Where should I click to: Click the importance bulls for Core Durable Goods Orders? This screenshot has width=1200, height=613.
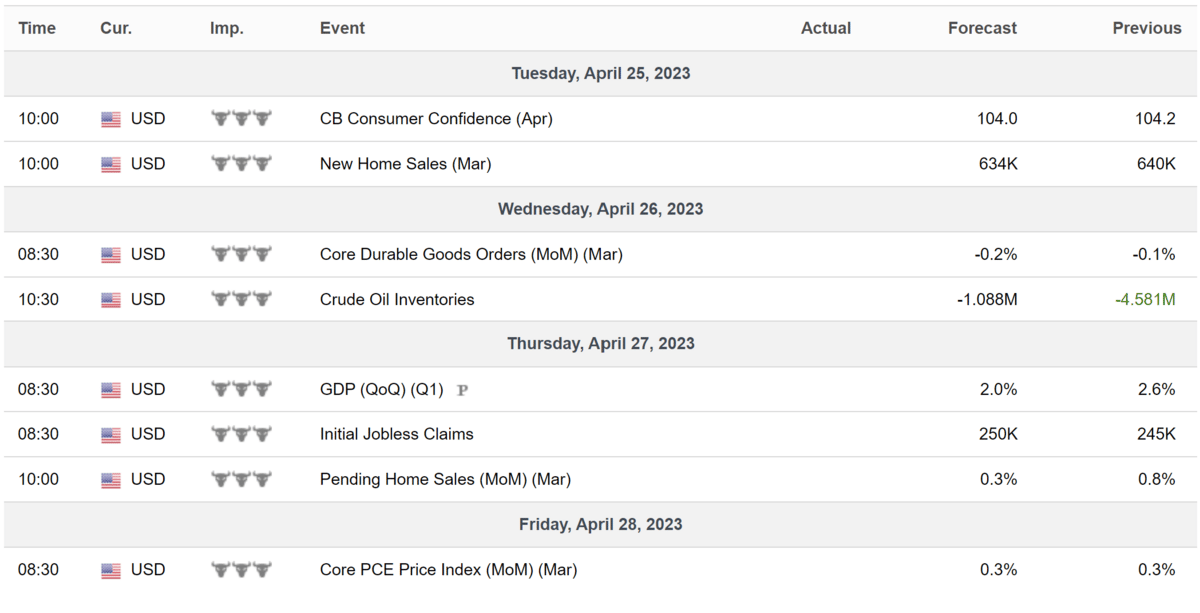coord(241,254)
